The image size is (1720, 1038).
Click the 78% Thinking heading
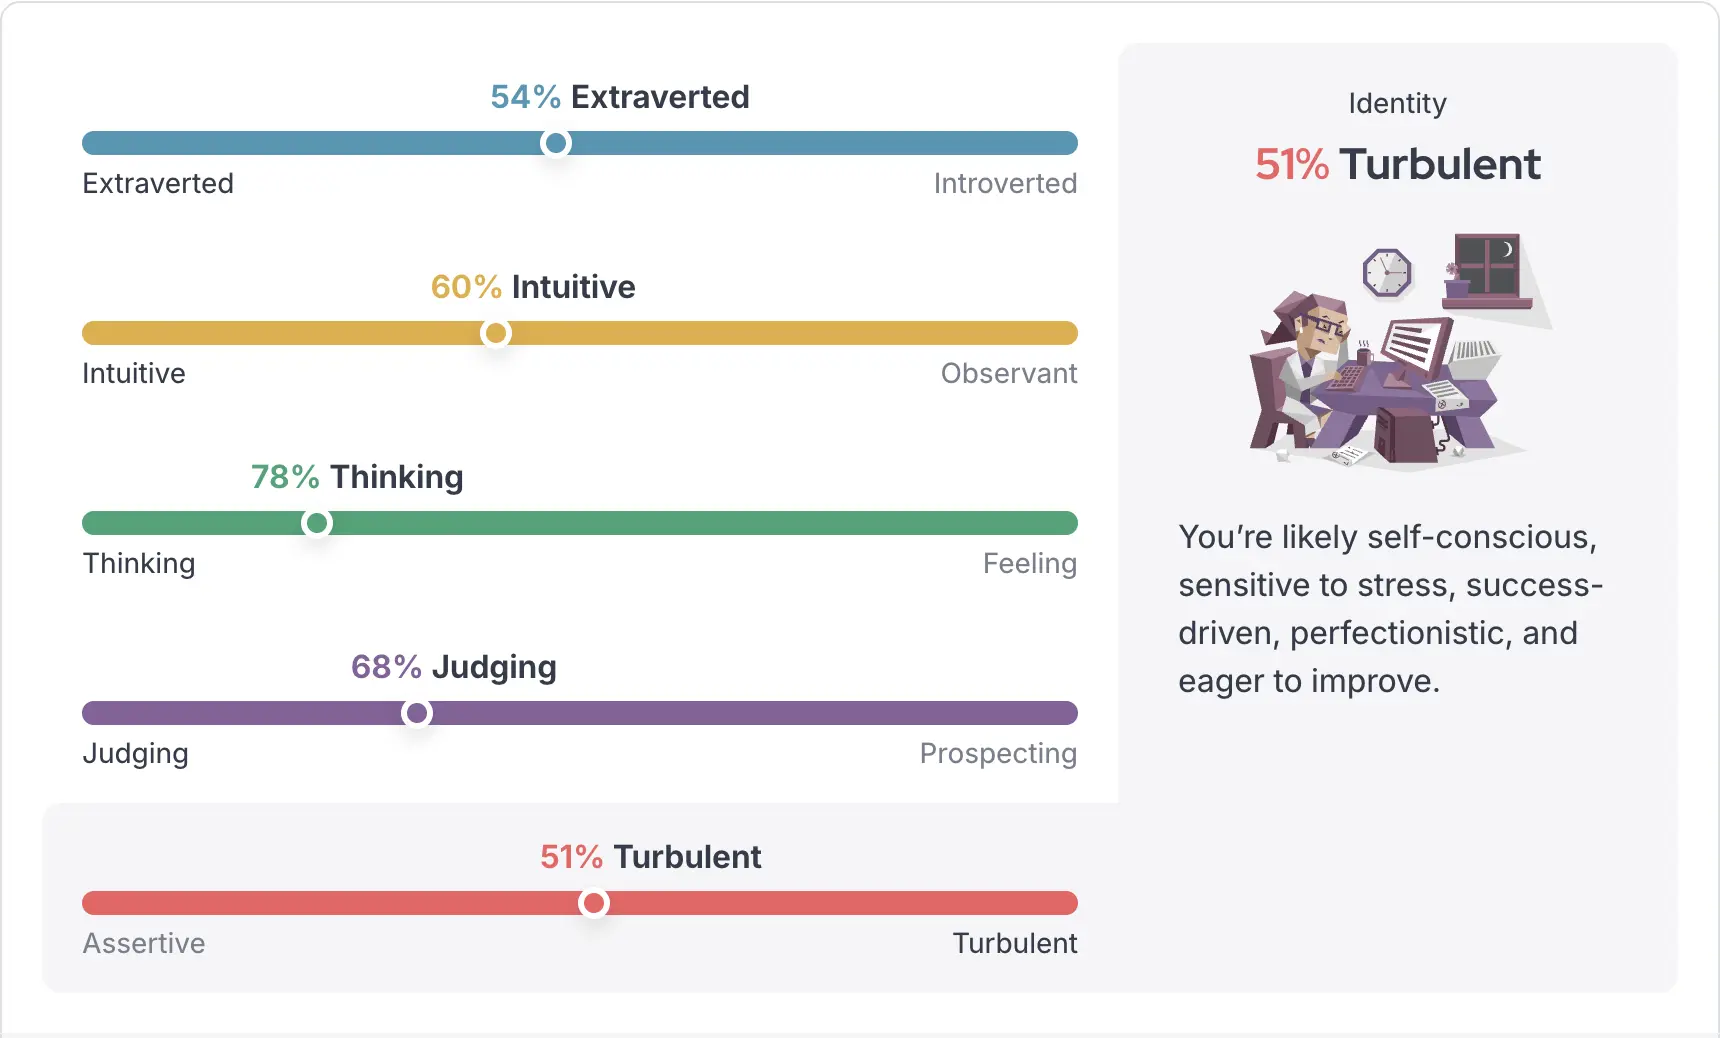[x=357, y=477]
